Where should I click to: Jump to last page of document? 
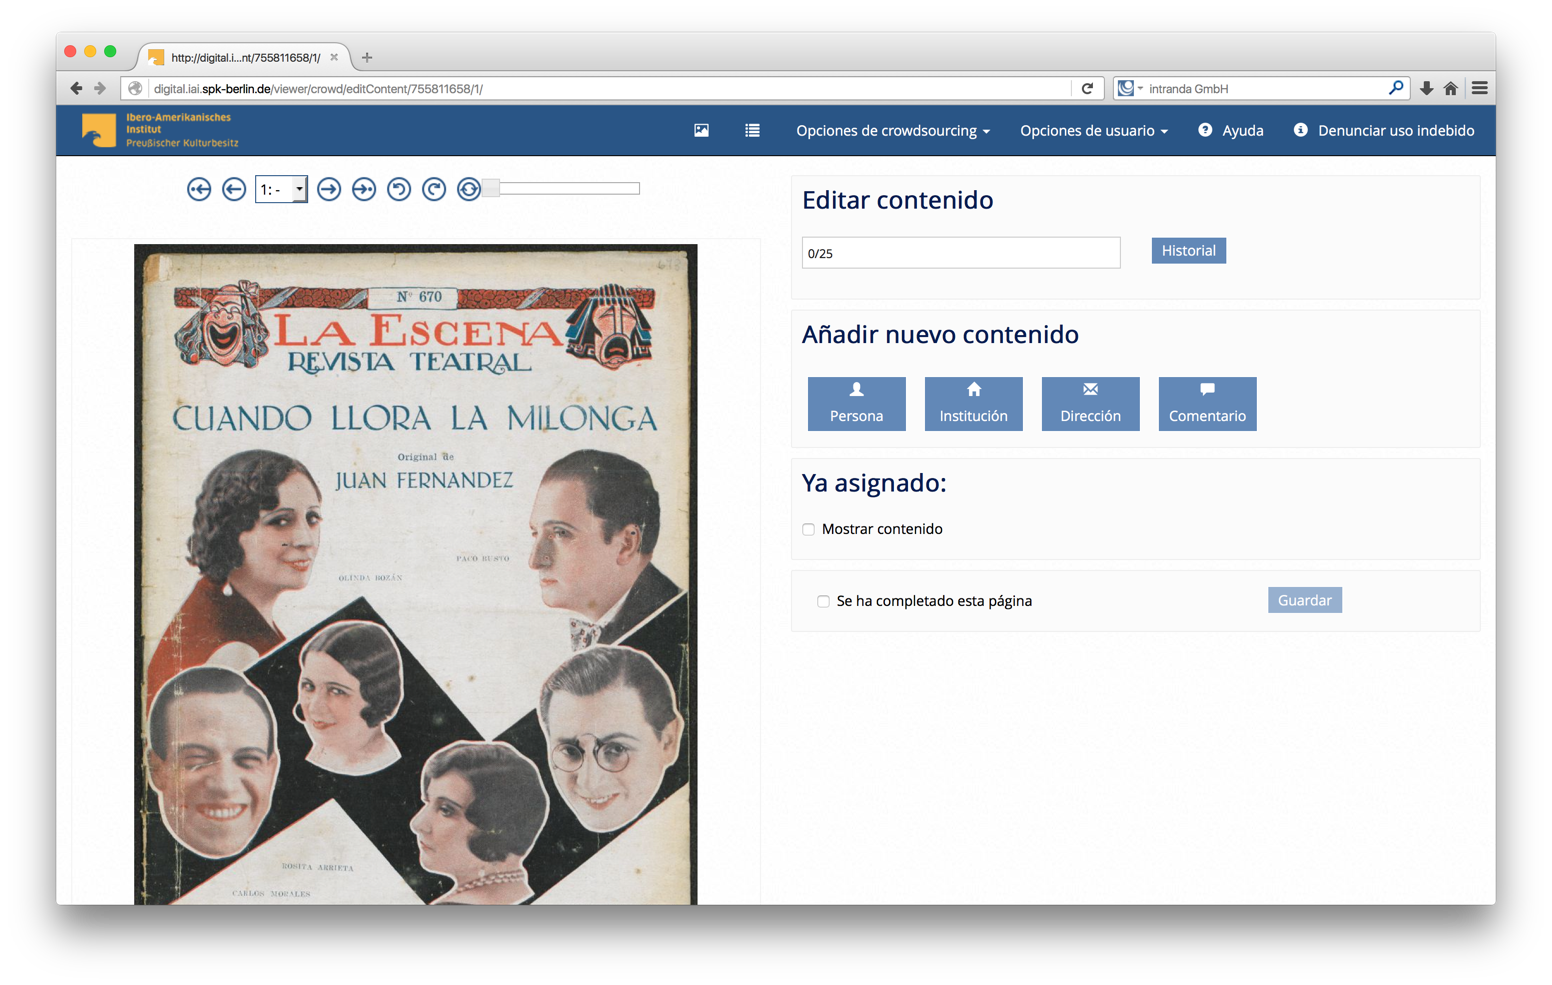tap(364, 189)
